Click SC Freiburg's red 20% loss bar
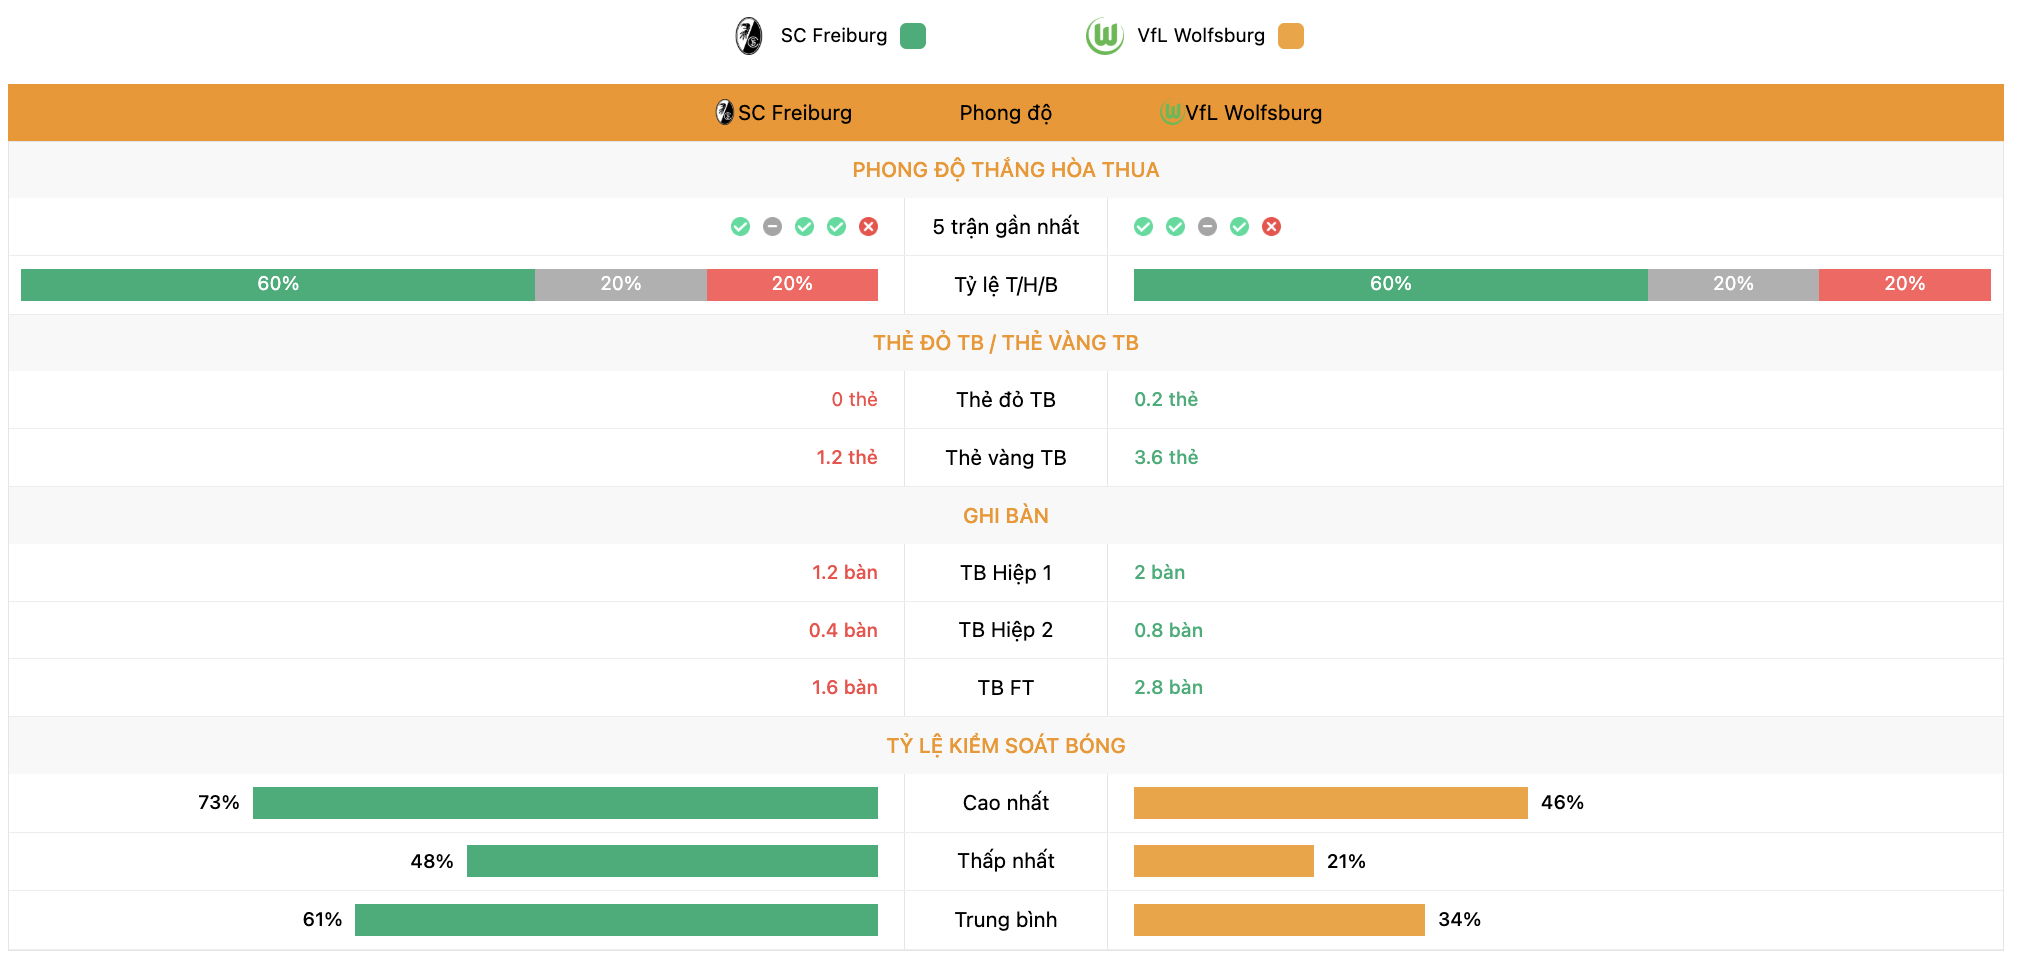 click(792, 284)
